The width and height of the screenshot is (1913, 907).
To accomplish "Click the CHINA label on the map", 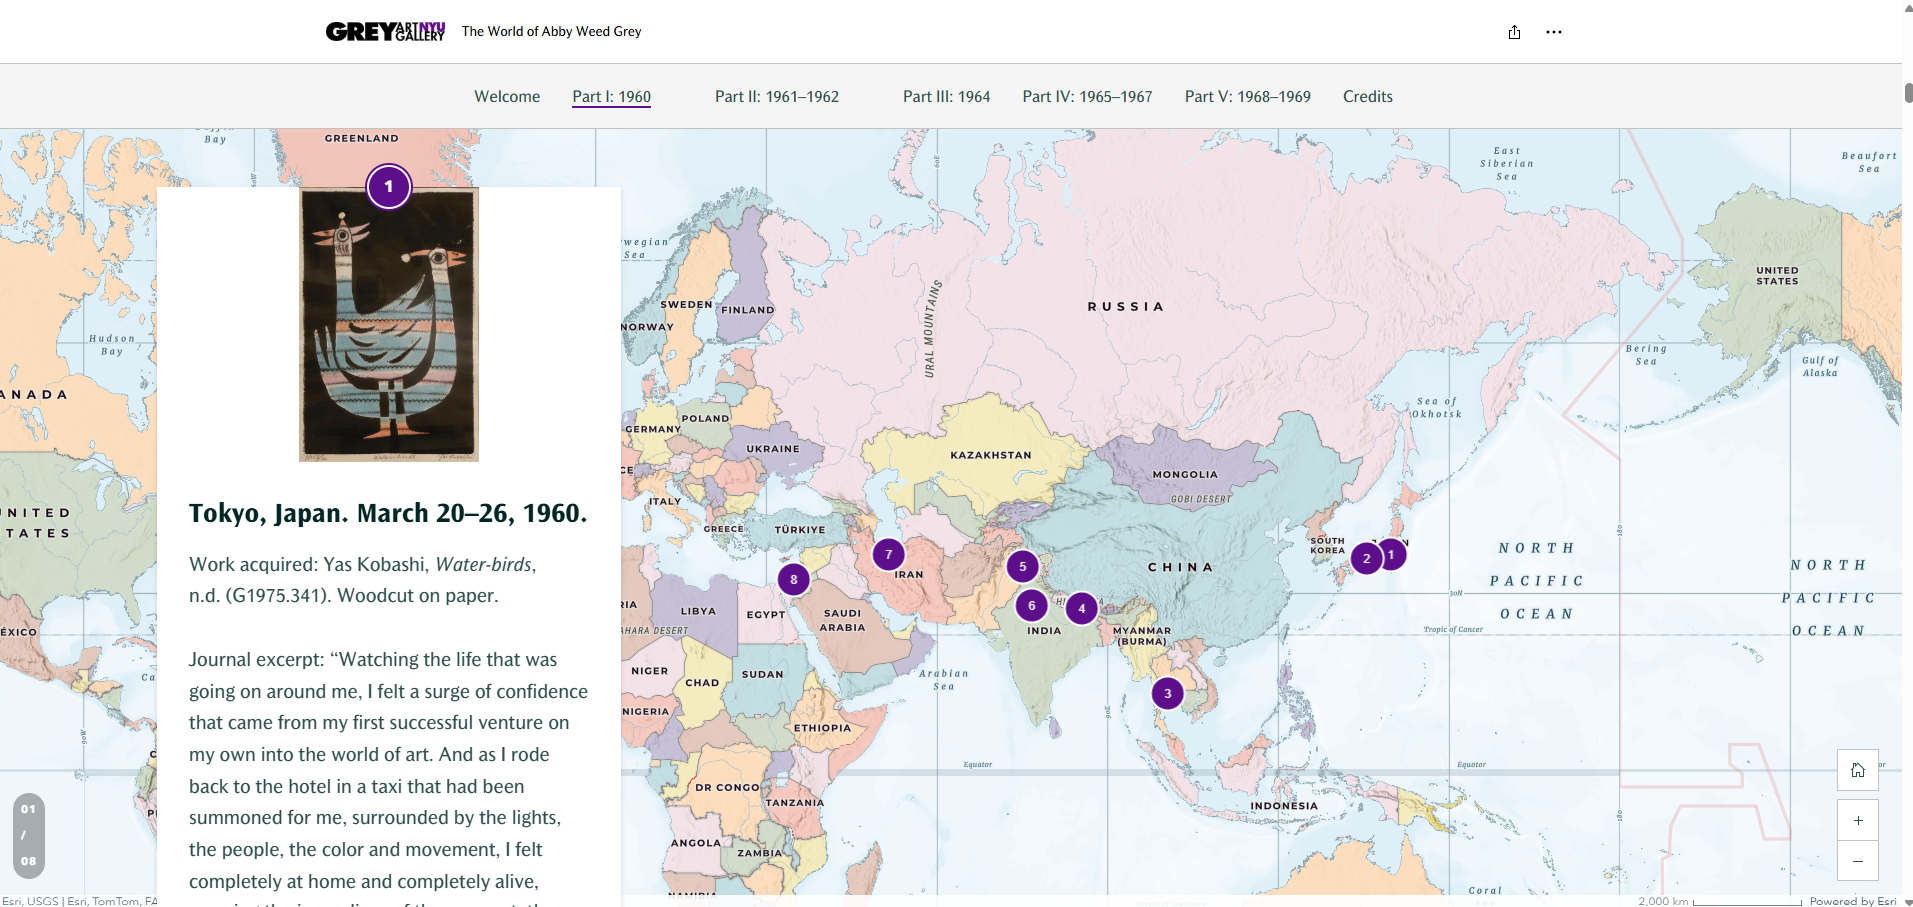I will (x=1180, y=567).
